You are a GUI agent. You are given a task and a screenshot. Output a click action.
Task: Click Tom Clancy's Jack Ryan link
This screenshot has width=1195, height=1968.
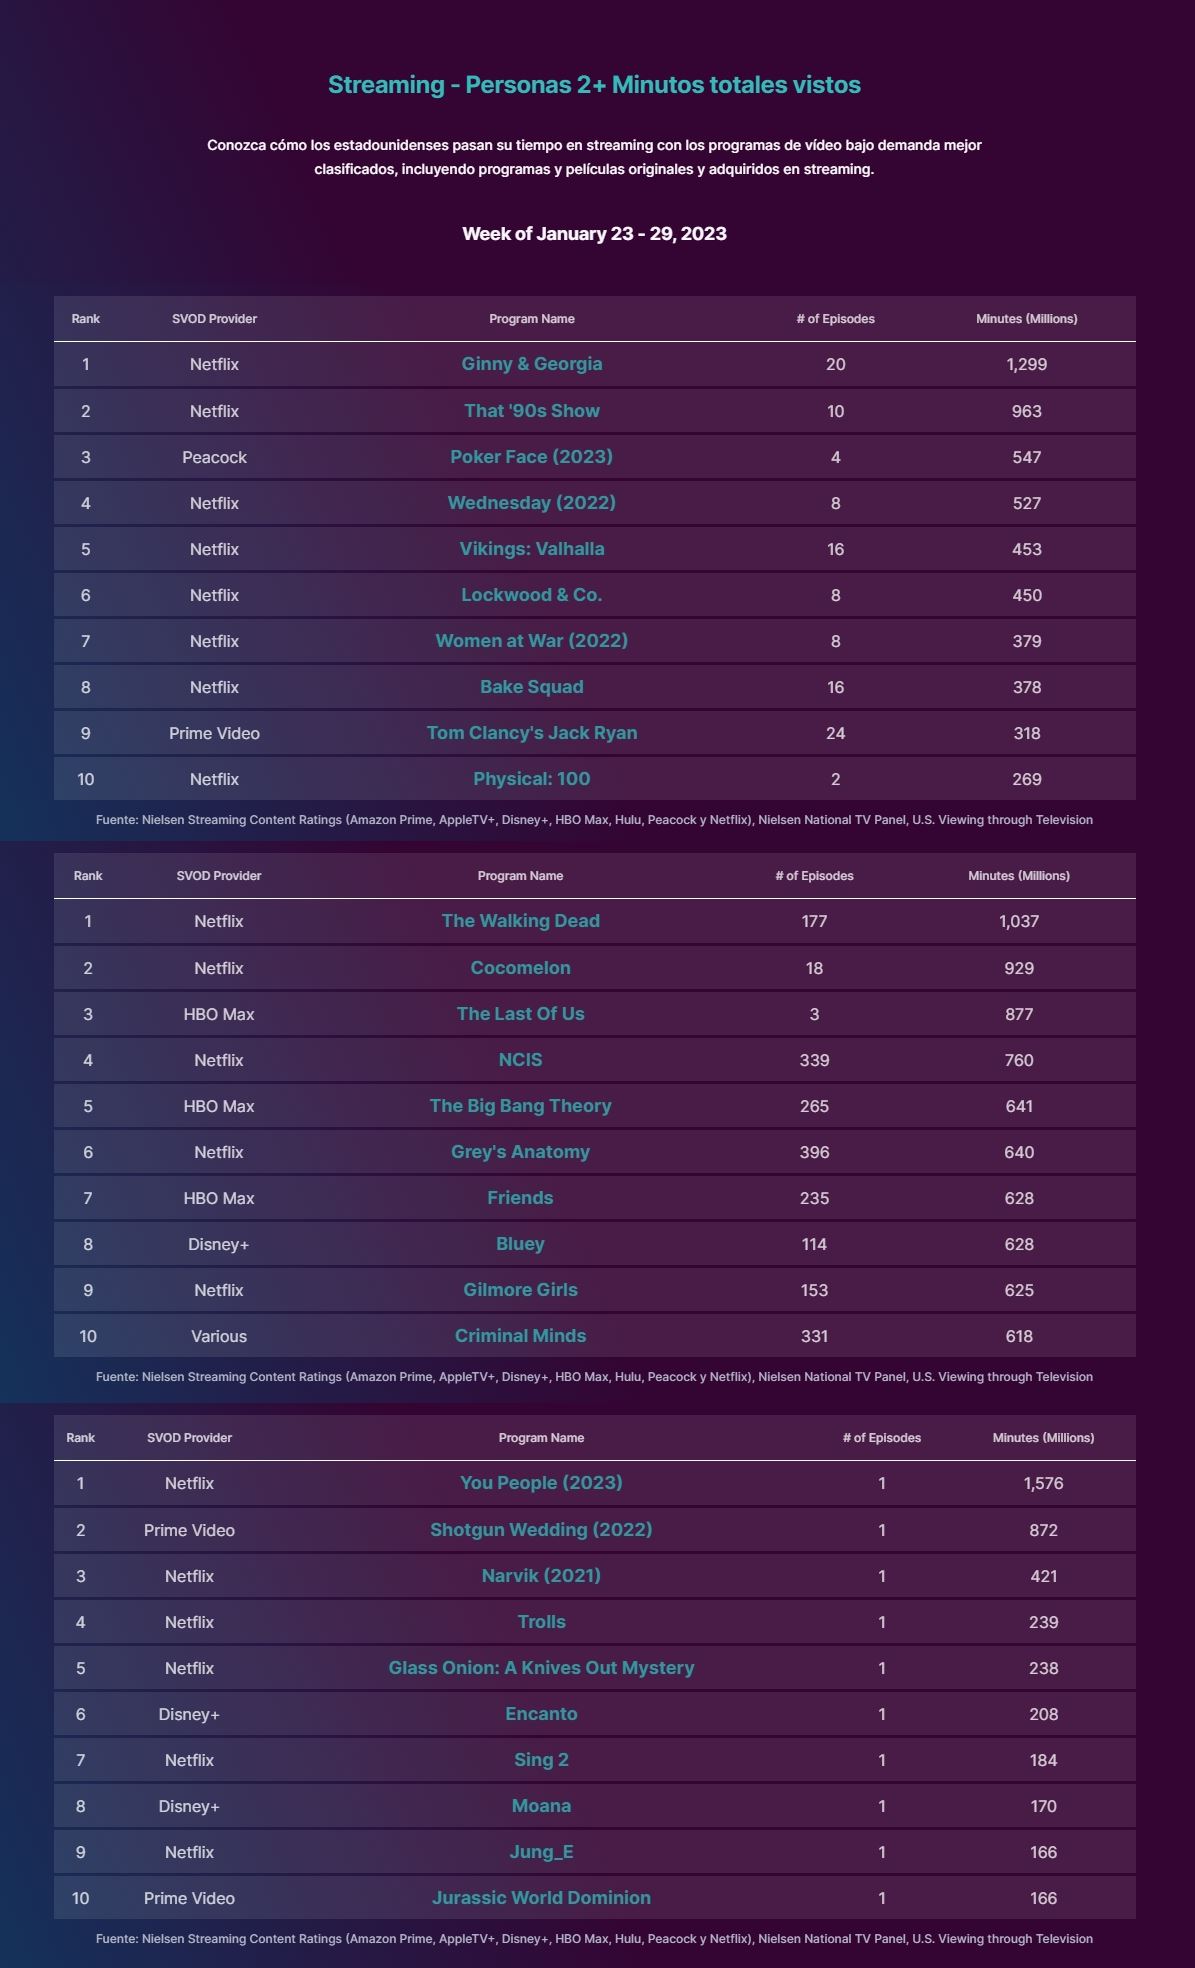[531, 733]
